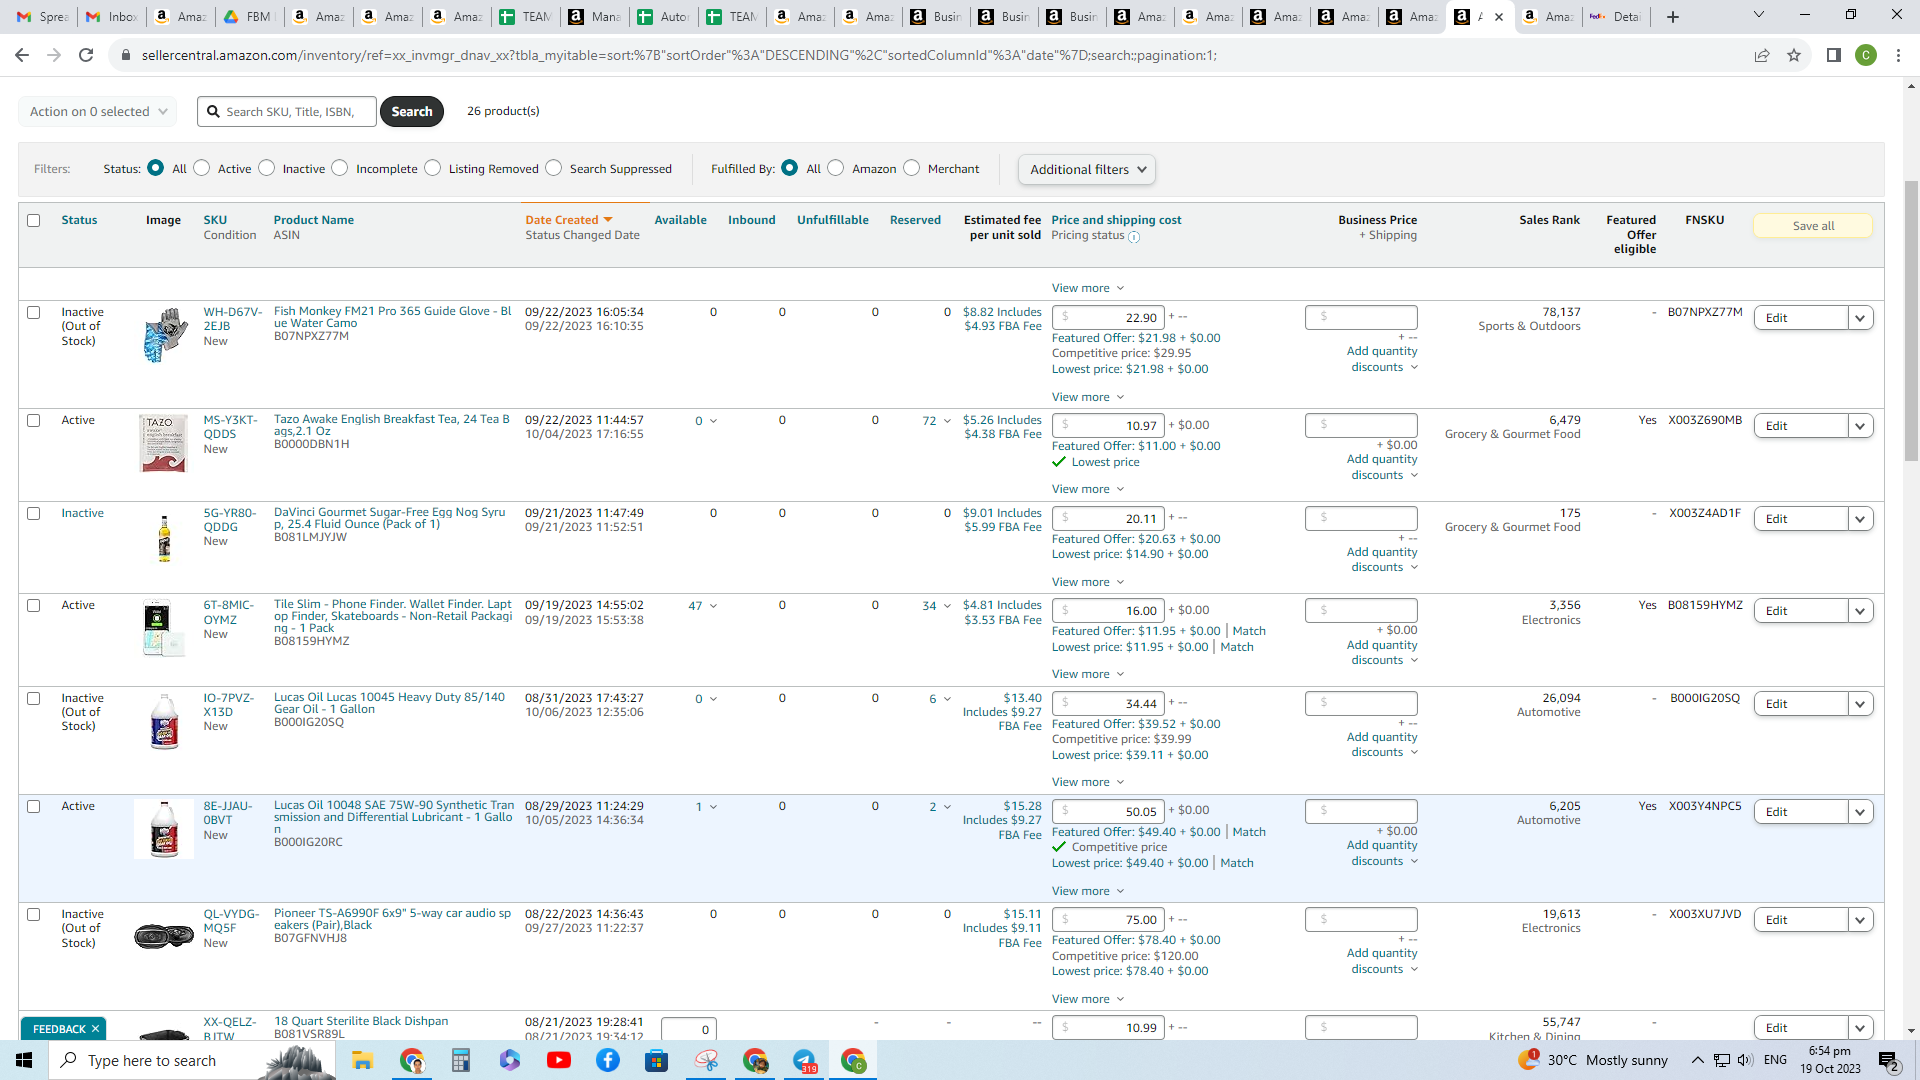Tick the select-all checkbox in table header
Image resolution: width=1920 pixels, height=1080 pixels.
[x=34, y=220]
